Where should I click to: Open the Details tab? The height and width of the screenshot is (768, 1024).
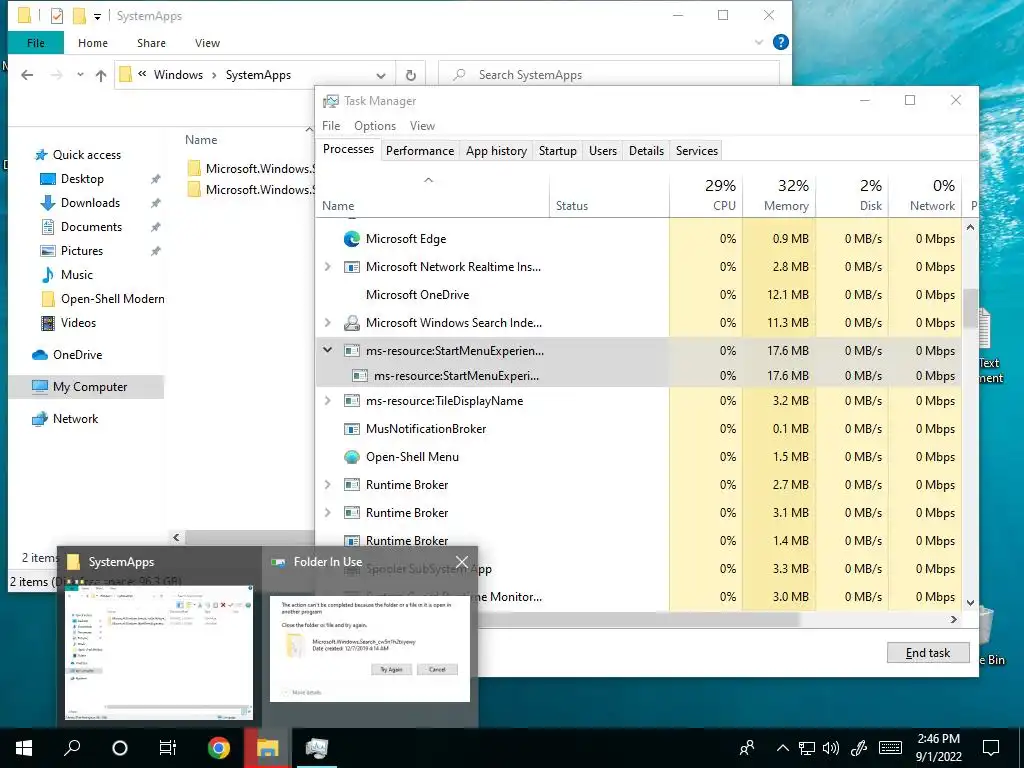pyautogui.click(x=647, y=151)
